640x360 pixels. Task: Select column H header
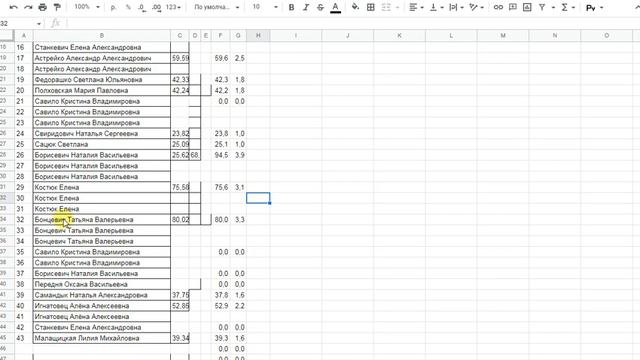click(x=258, y=36)
